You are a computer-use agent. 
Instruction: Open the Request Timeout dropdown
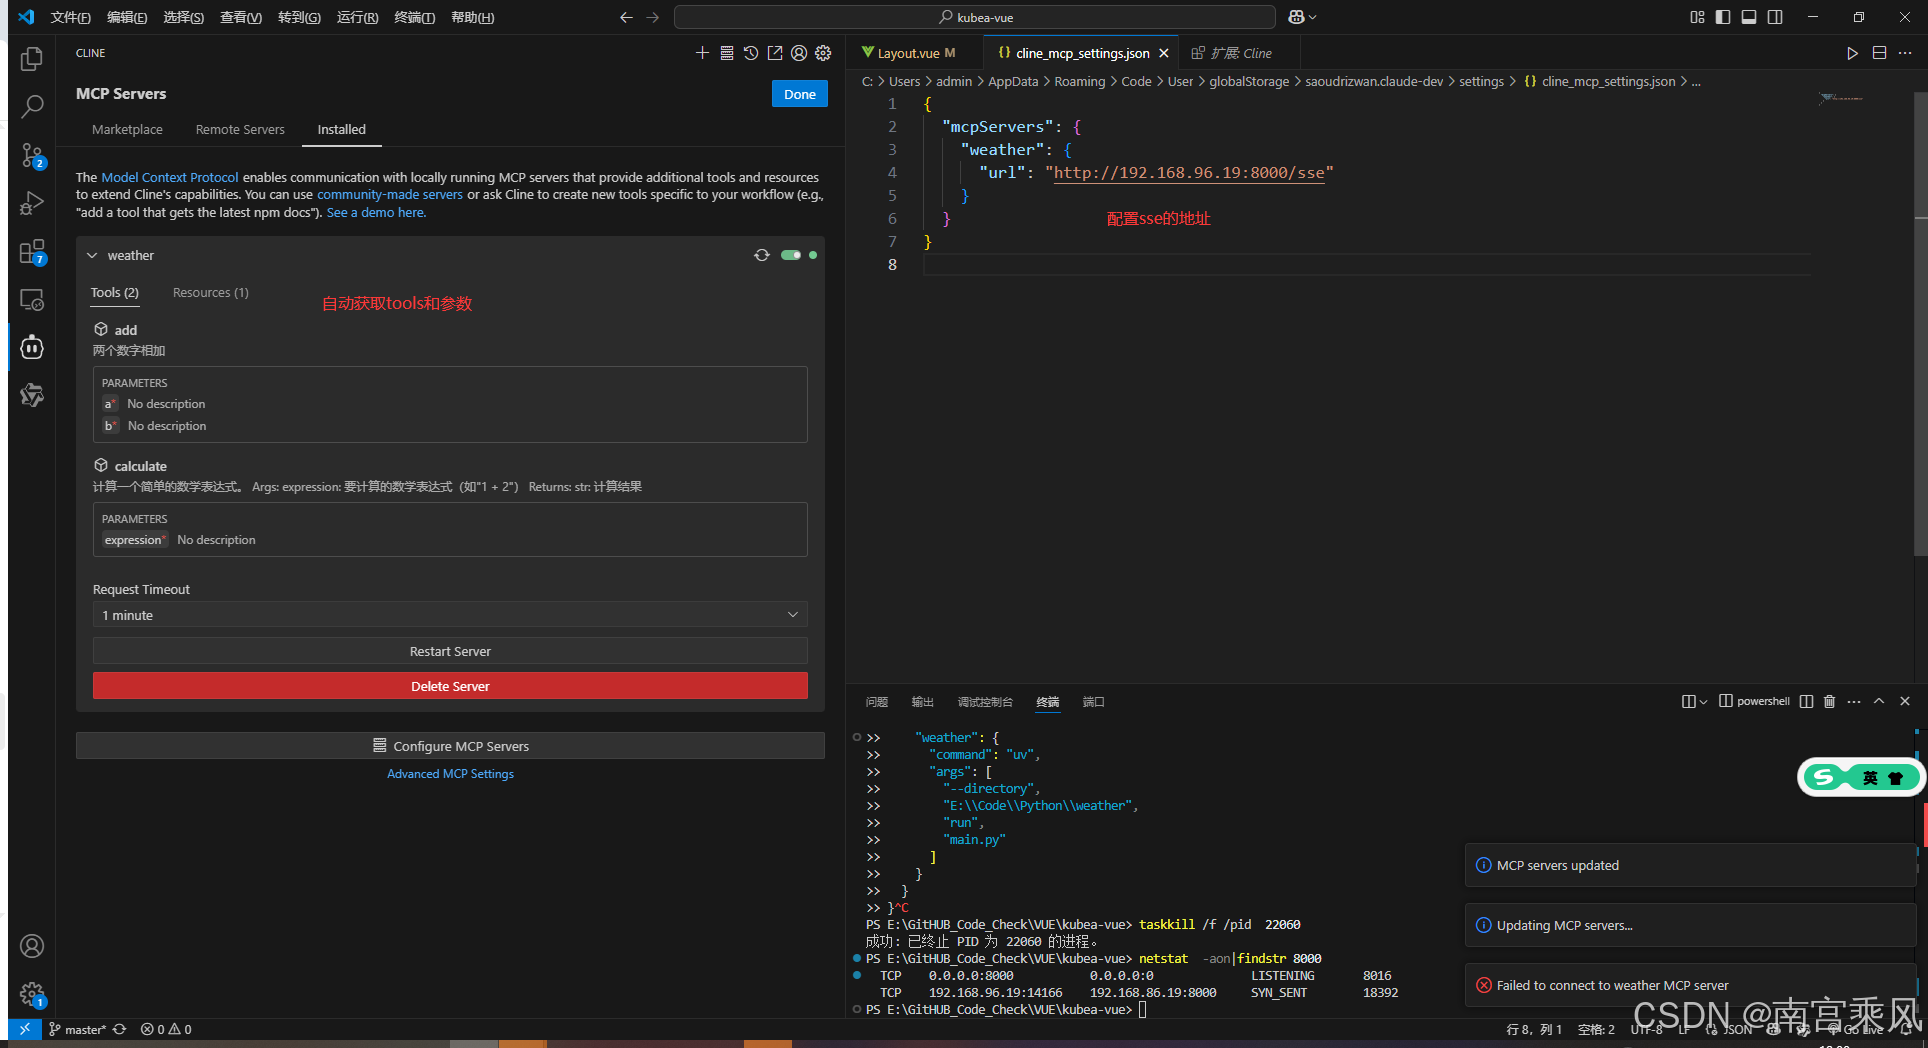[450, 615]
